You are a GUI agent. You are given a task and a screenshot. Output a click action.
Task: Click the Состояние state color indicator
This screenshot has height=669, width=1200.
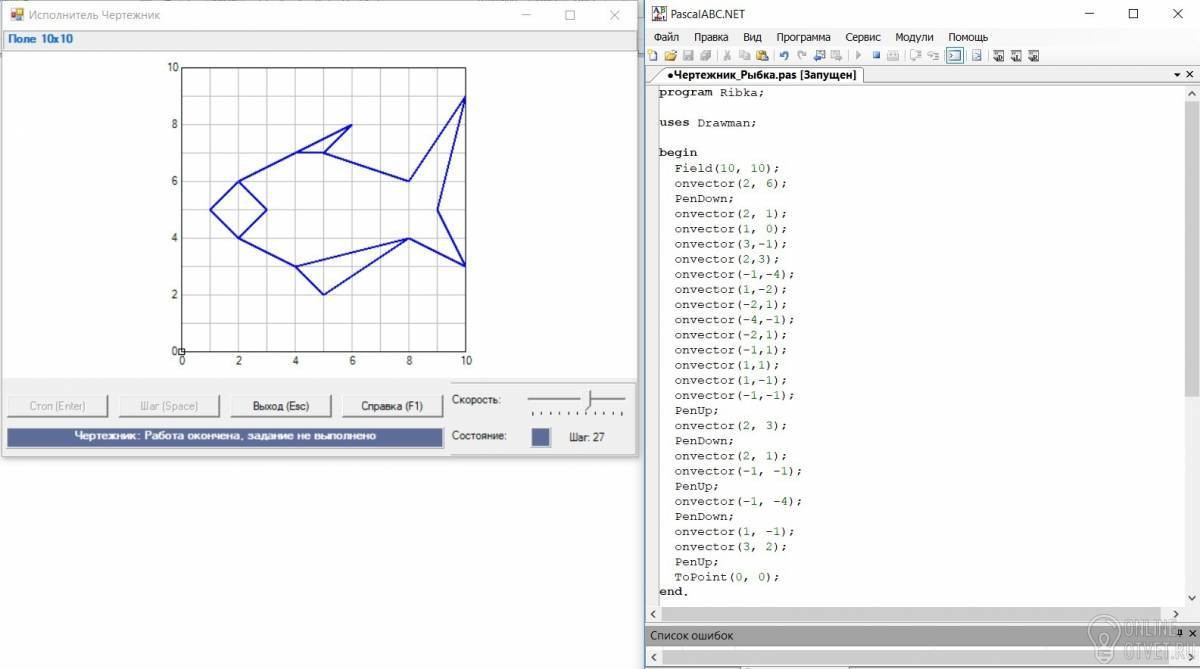(x=541, y=437)
